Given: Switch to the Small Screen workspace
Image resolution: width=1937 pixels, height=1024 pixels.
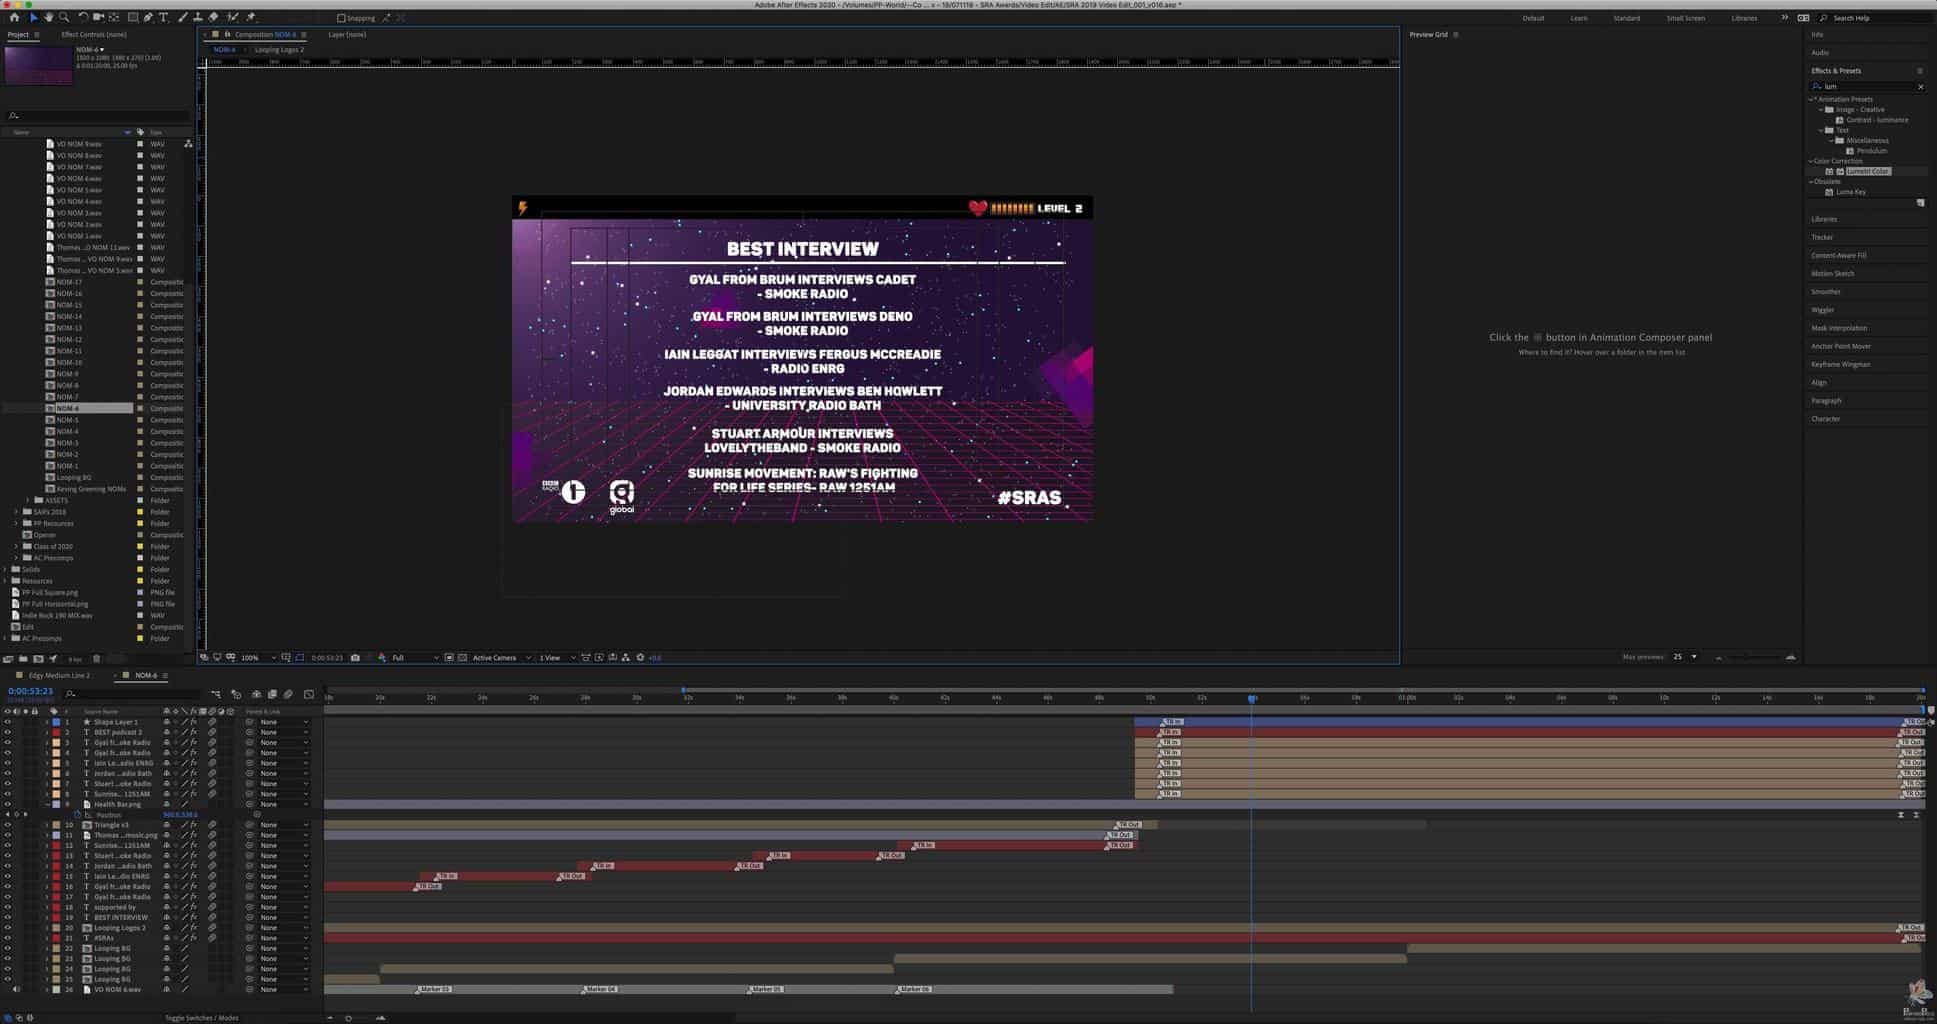Looking at the screenshot, I should tap(1685, 18).
